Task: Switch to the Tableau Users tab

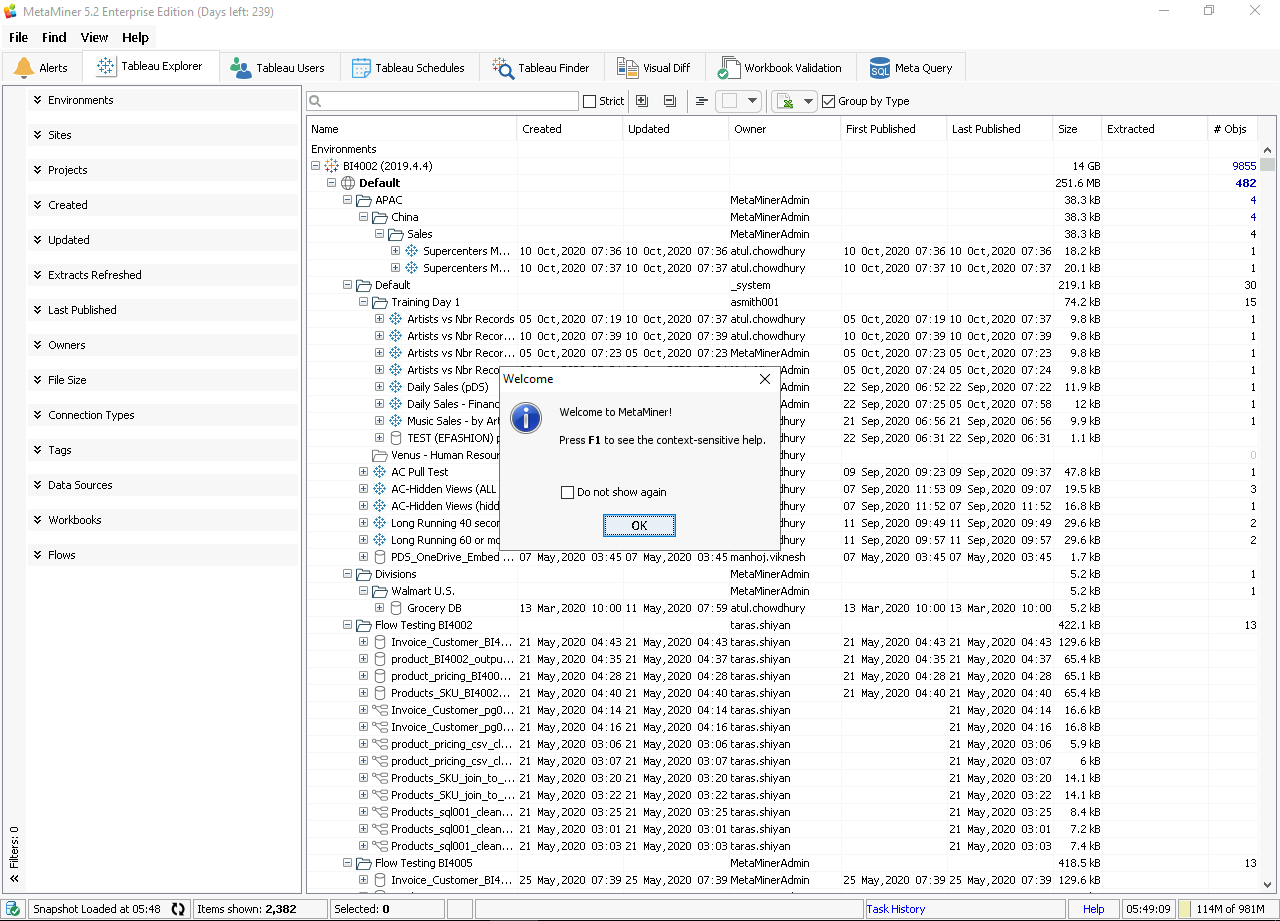Action: click(x=279, y=68)
